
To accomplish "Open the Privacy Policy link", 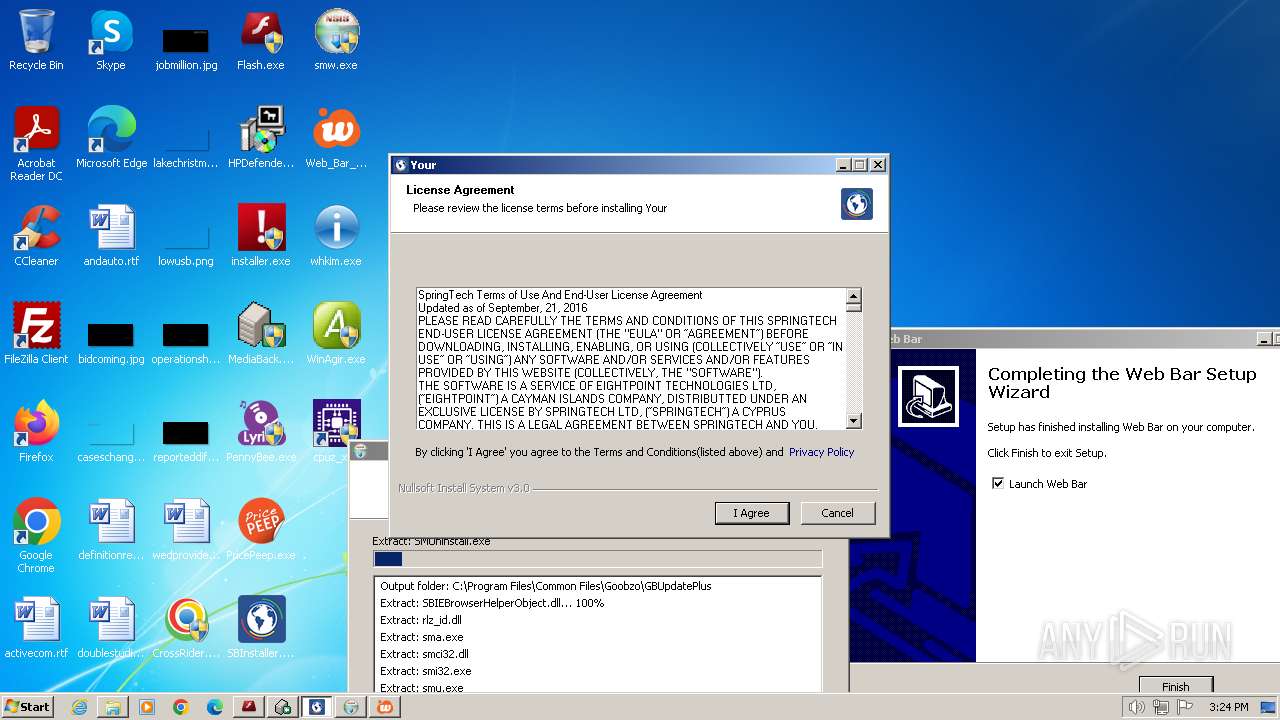I will click(x=821, y=452).
